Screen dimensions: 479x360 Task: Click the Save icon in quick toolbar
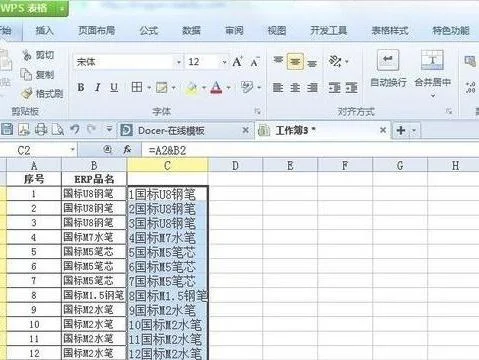click(x=7, y=129)
